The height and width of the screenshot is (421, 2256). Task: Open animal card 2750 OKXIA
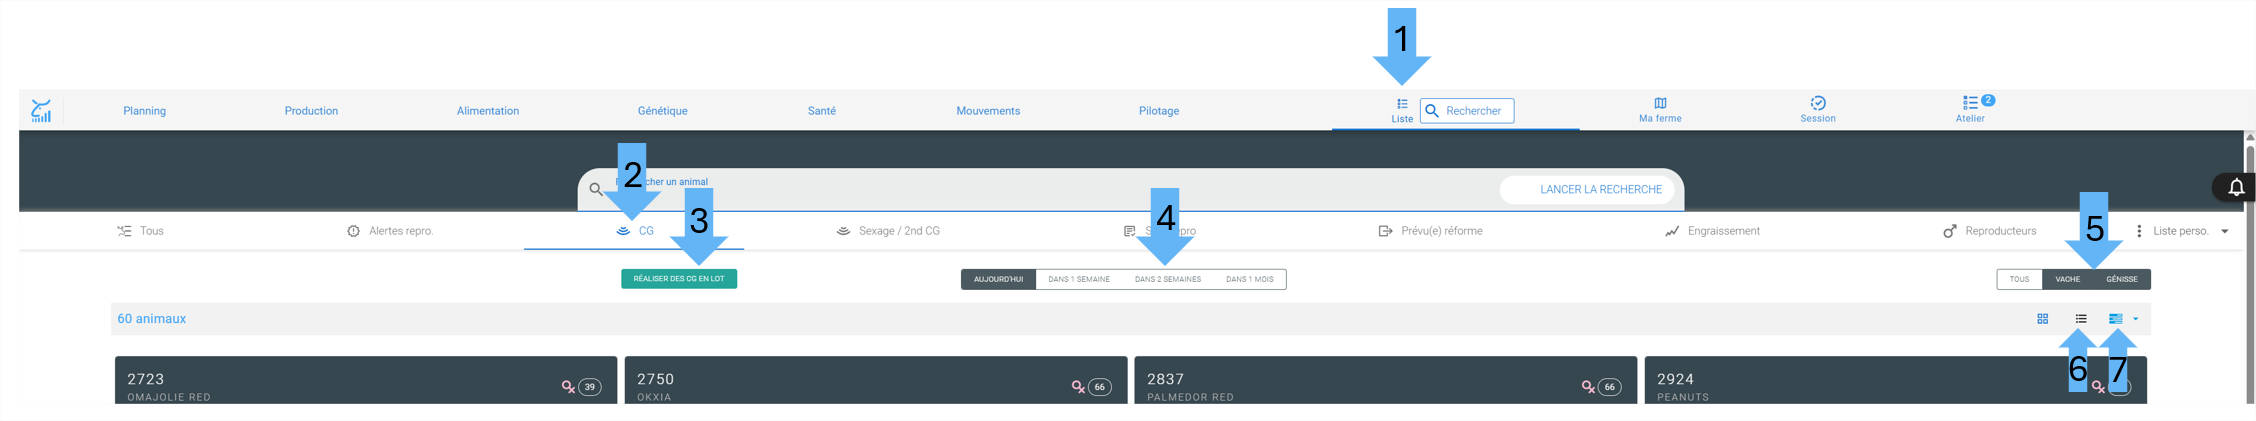(x=876, y=380)
